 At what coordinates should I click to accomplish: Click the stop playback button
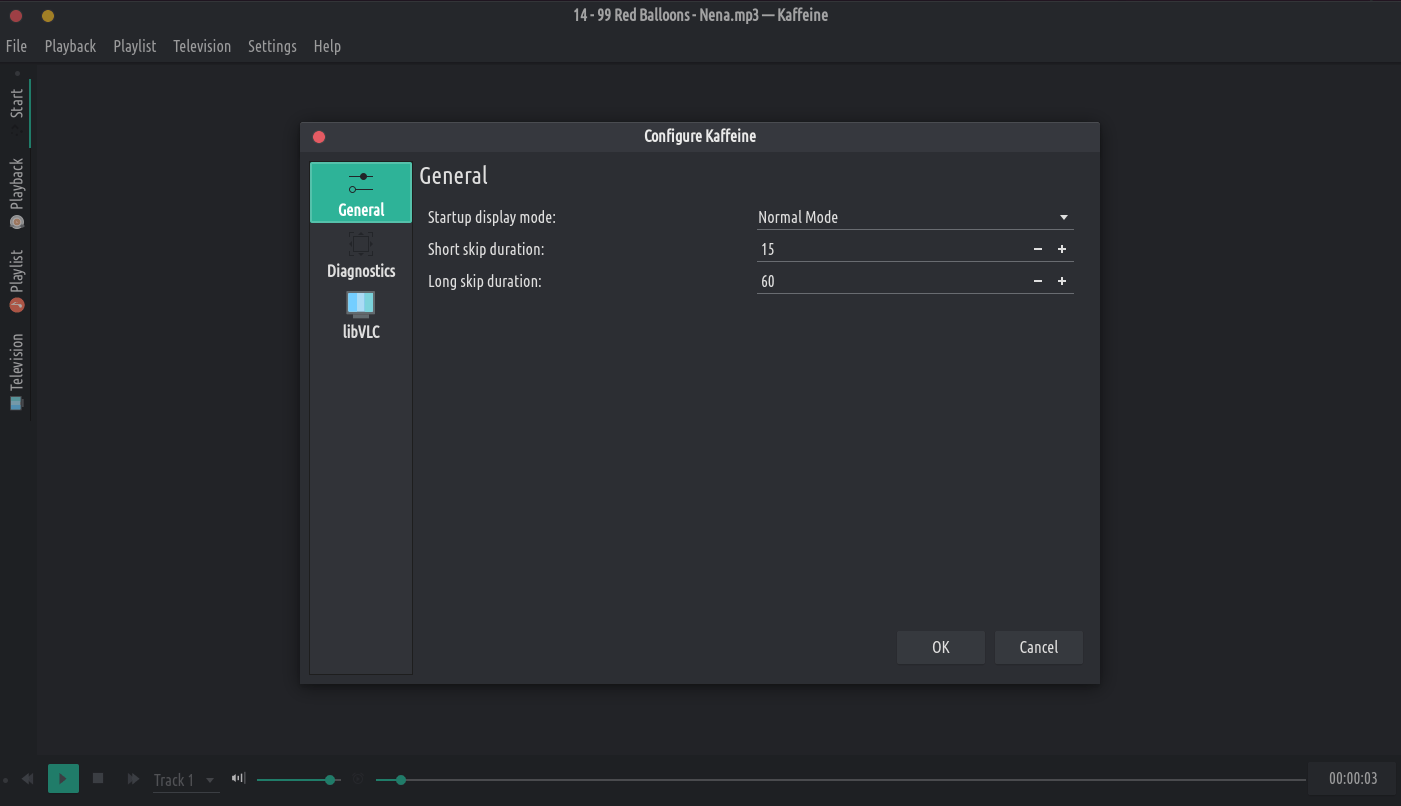(x=98, y=778)
